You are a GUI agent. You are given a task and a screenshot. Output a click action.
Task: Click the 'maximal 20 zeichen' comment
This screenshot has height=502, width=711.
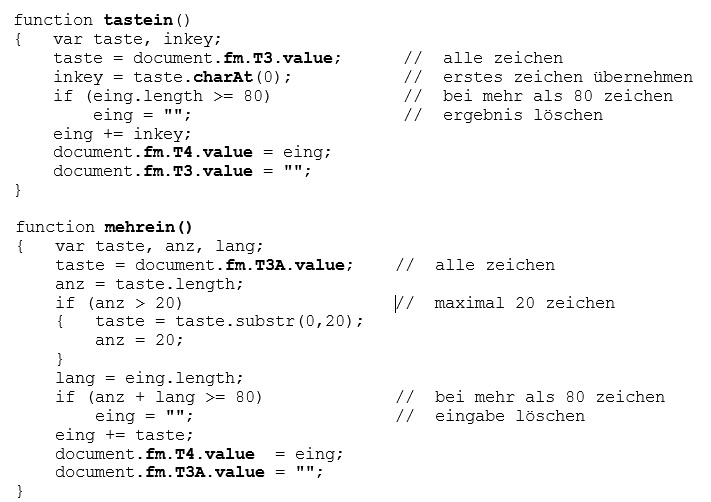[524, 303]
